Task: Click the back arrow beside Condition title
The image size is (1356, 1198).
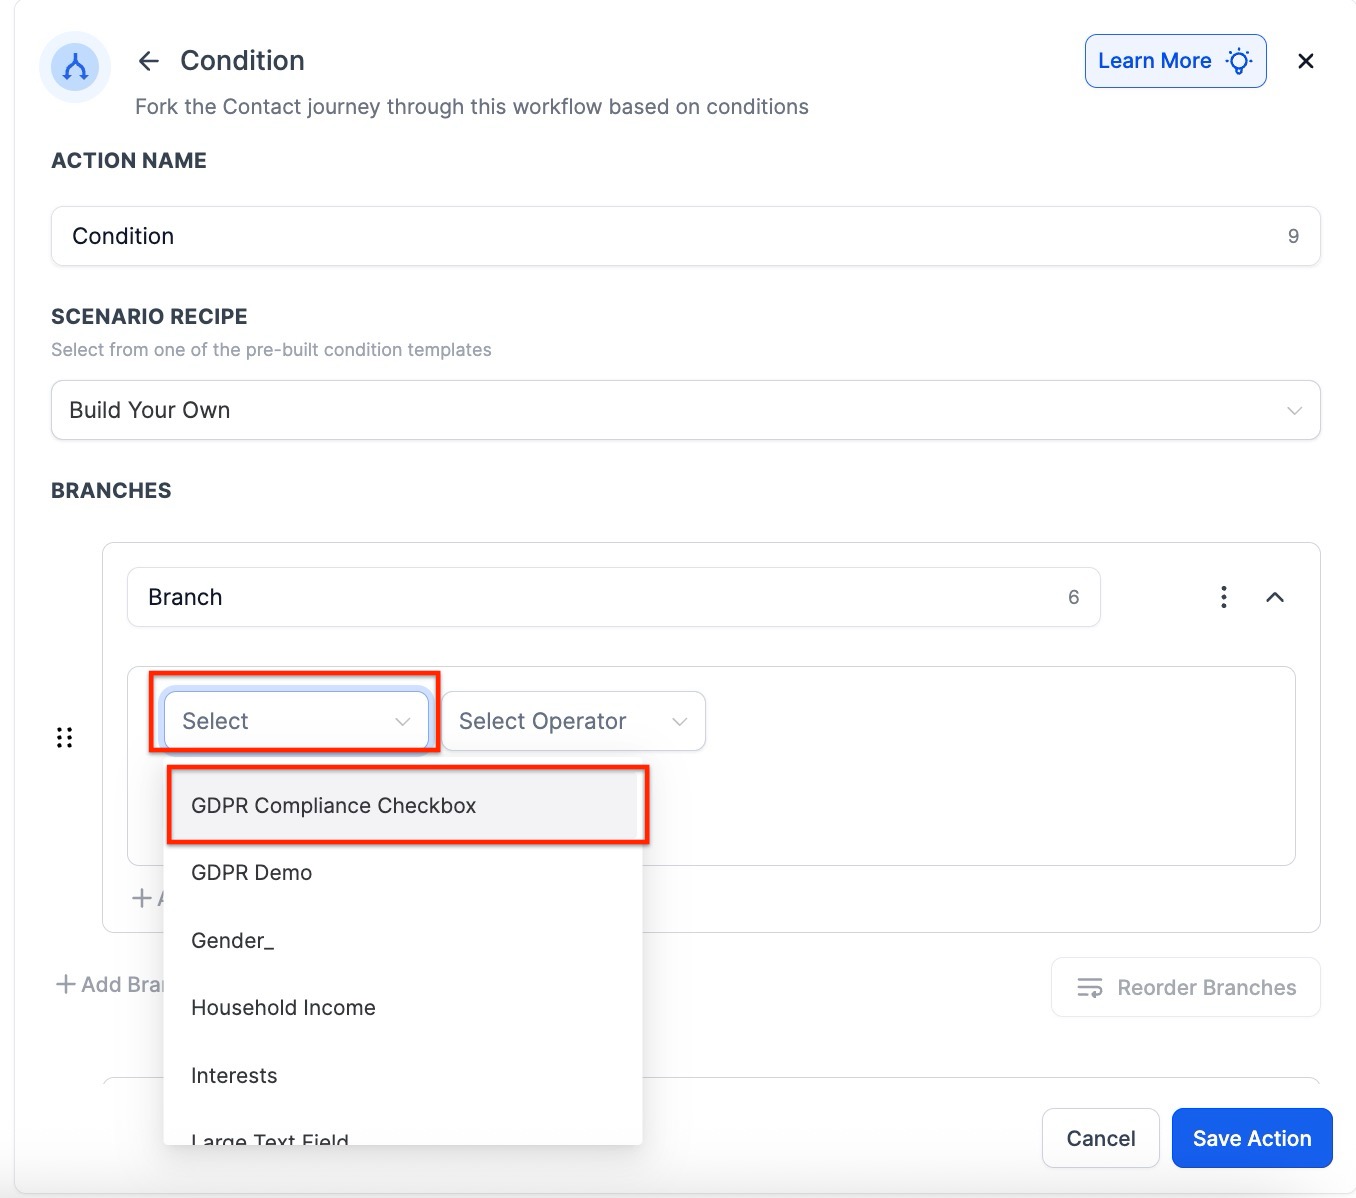Action: 149,61
